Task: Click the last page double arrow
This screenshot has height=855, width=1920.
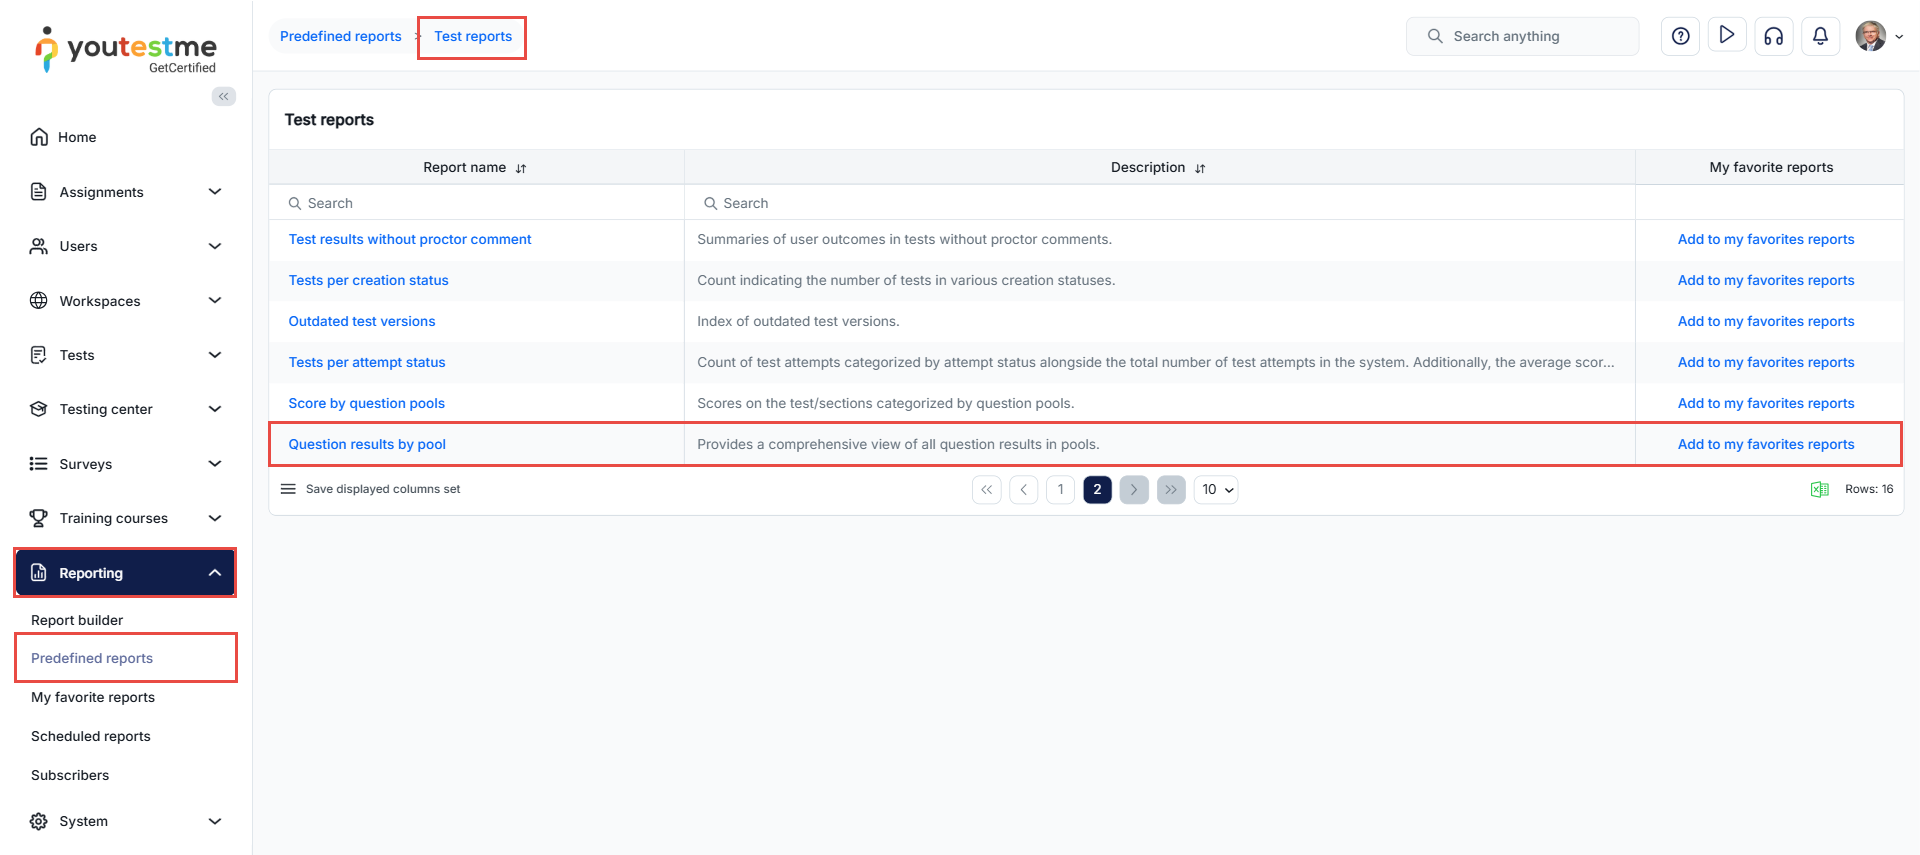Action: (1171, 489)
